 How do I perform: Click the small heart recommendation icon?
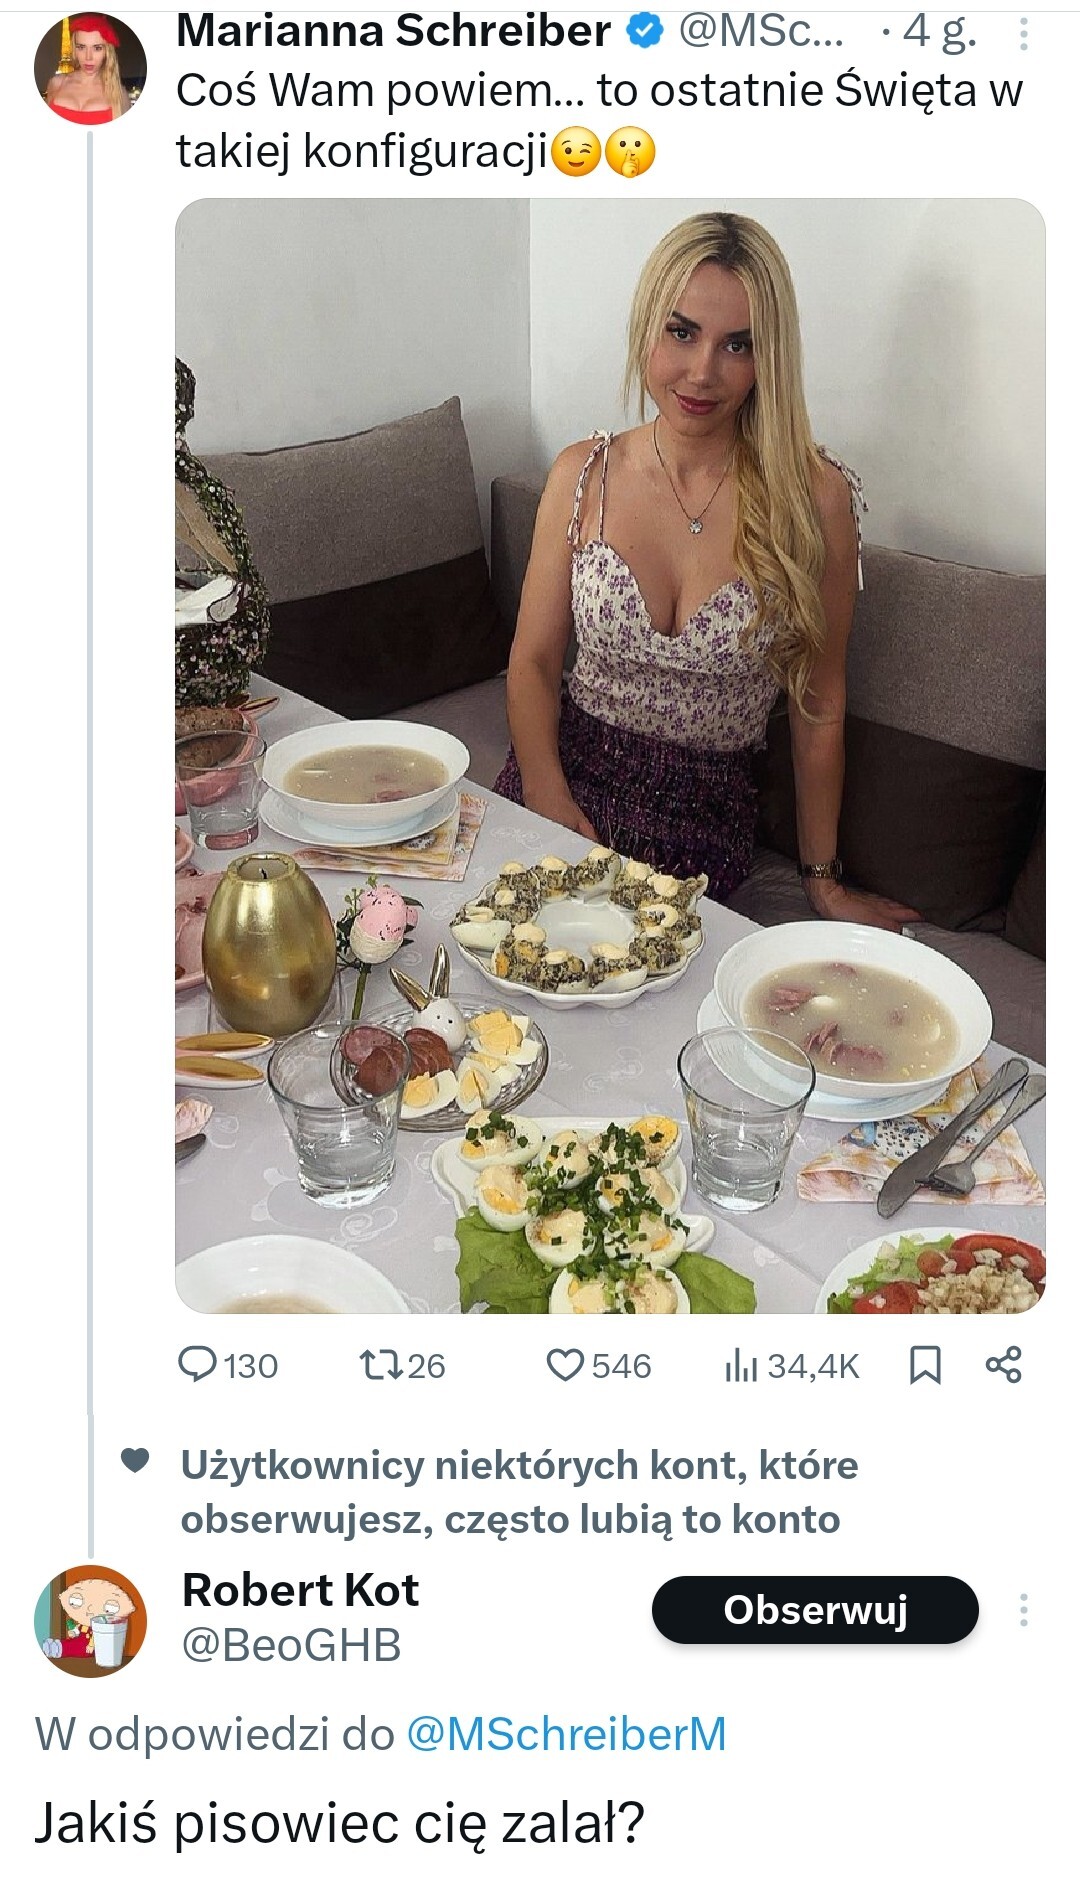point(135,1461)
